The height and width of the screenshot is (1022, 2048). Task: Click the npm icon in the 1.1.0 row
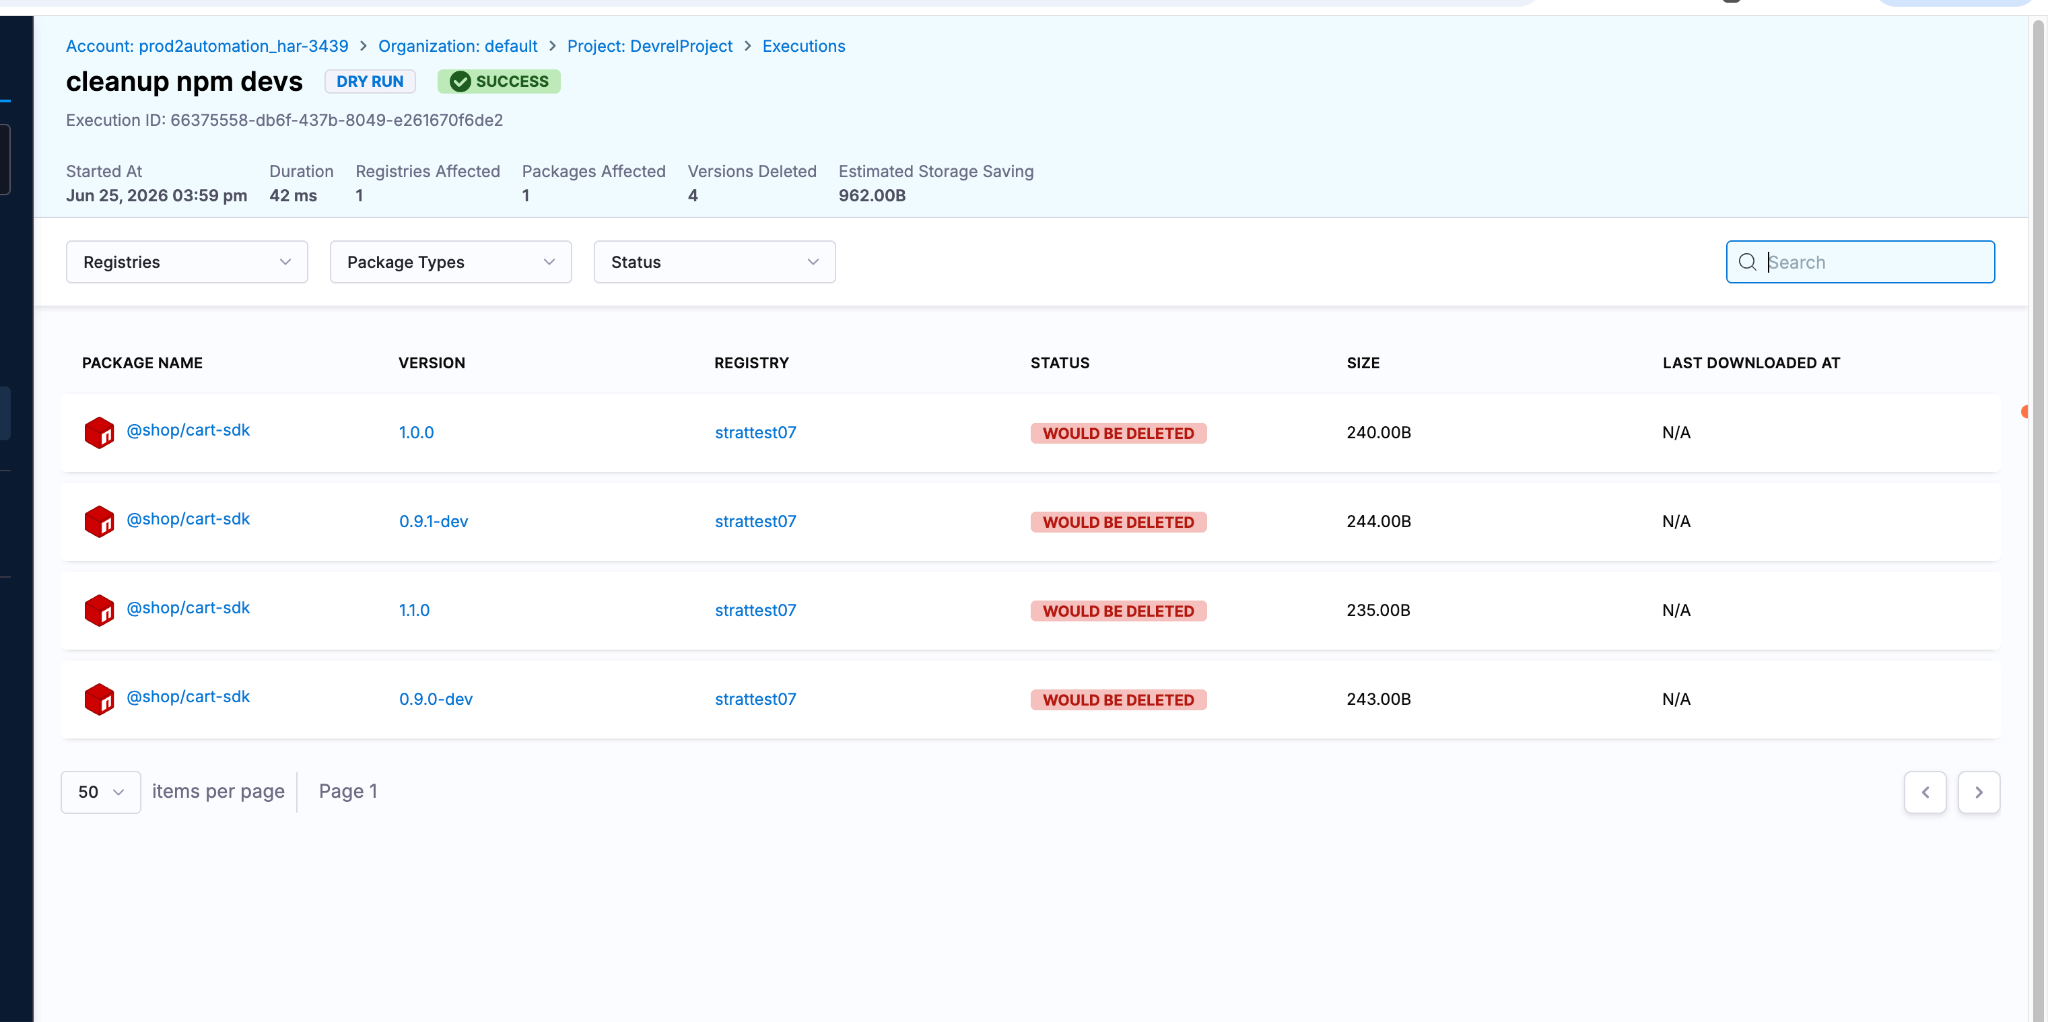click(x=99, y=611)
